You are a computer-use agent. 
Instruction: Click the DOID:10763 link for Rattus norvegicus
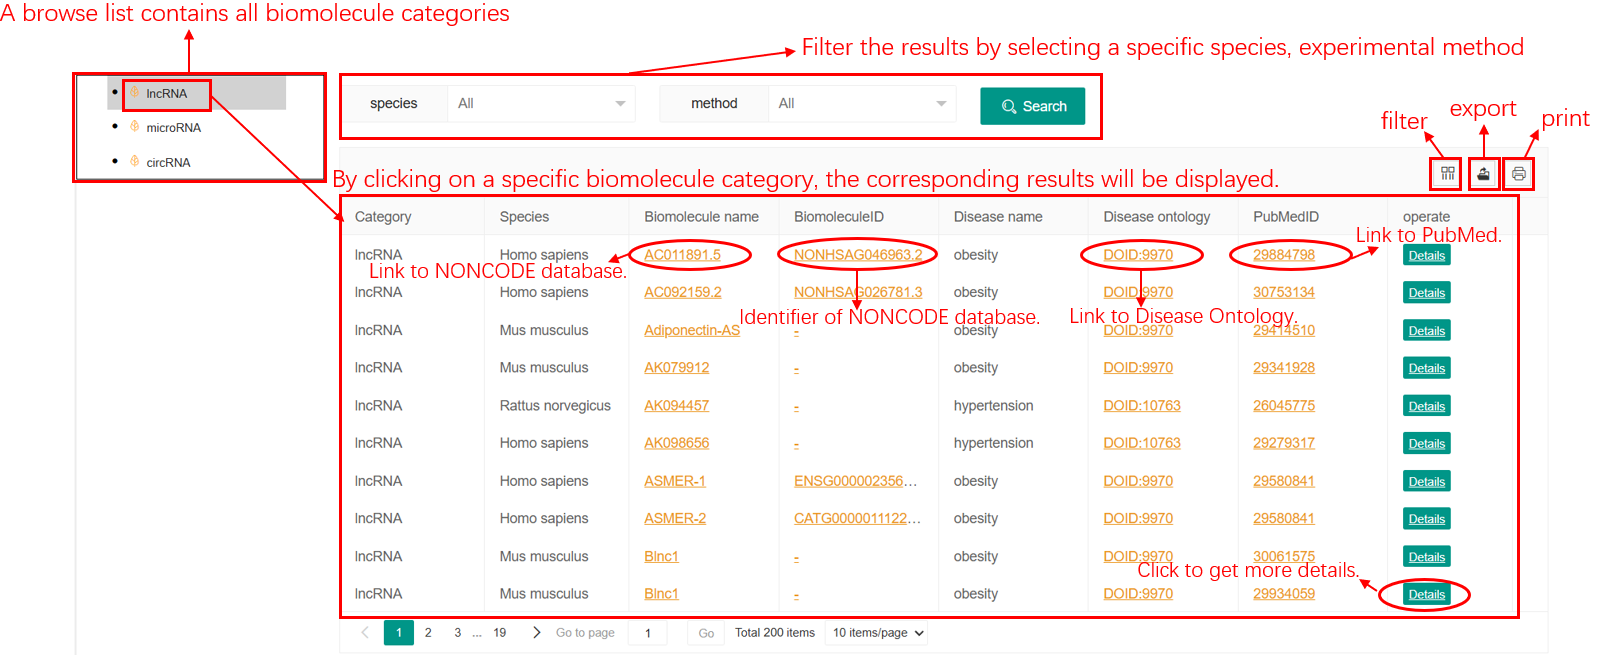(1141, 406)
